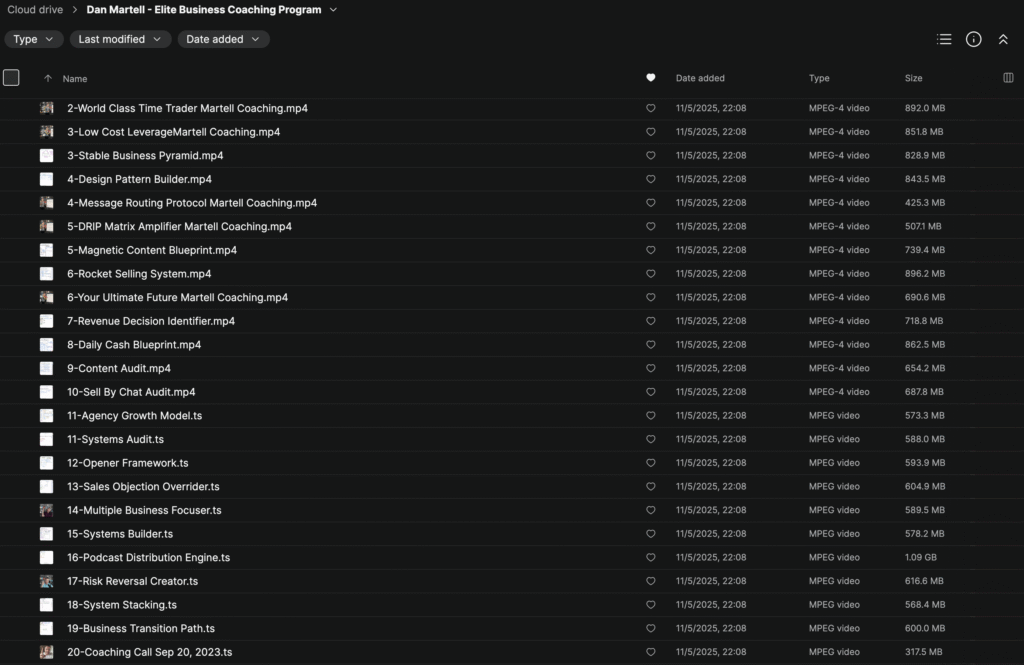1024x665 pixels.
Task: Toggle the select-all checkbox in header
Action: 11,77
